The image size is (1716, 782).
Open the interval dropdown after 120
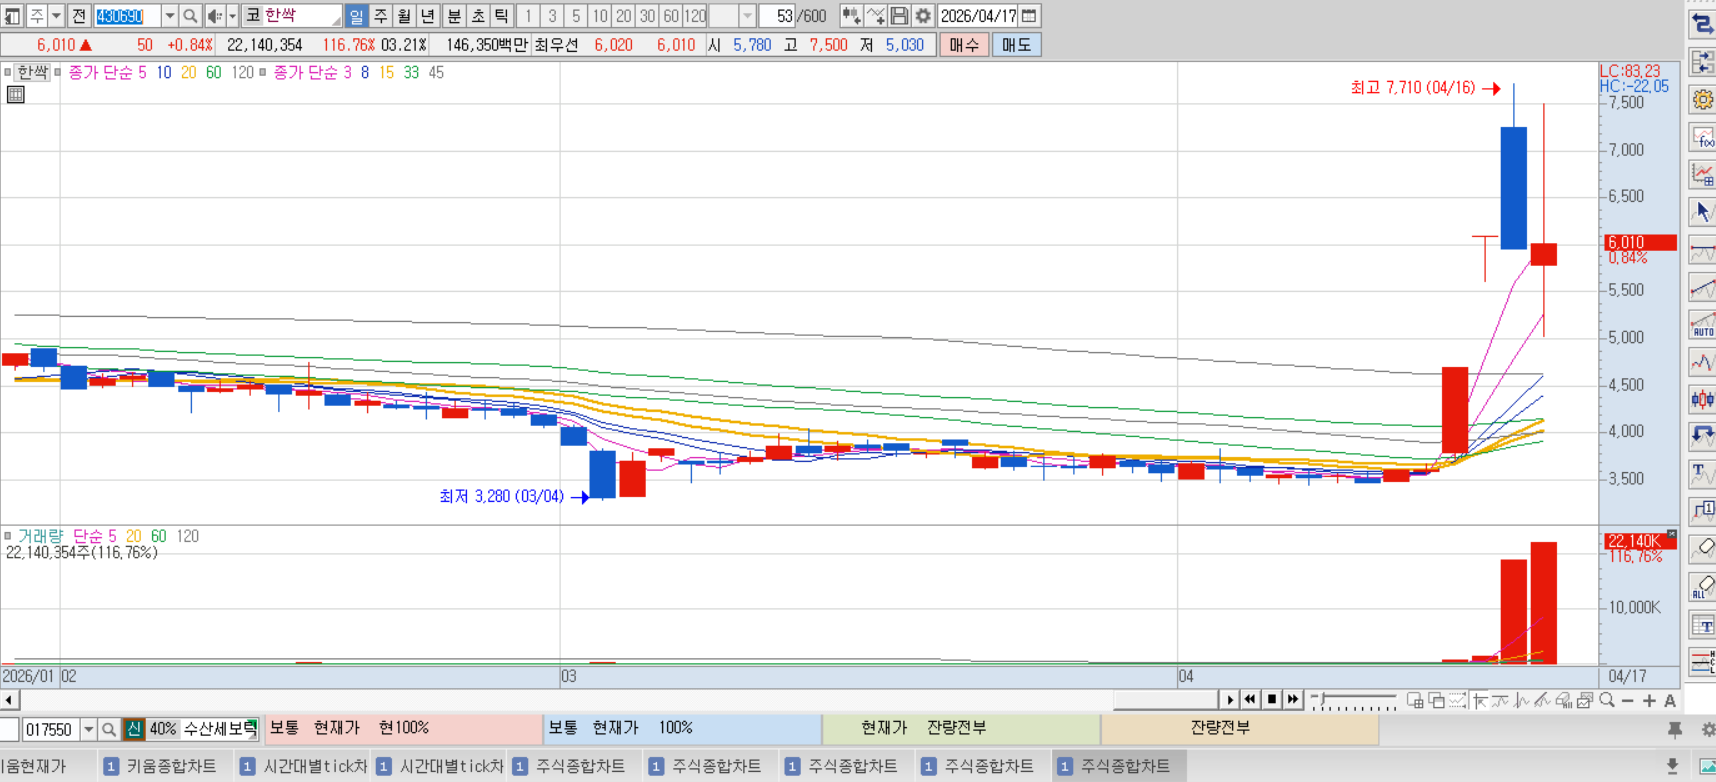[x=747, y=16]
